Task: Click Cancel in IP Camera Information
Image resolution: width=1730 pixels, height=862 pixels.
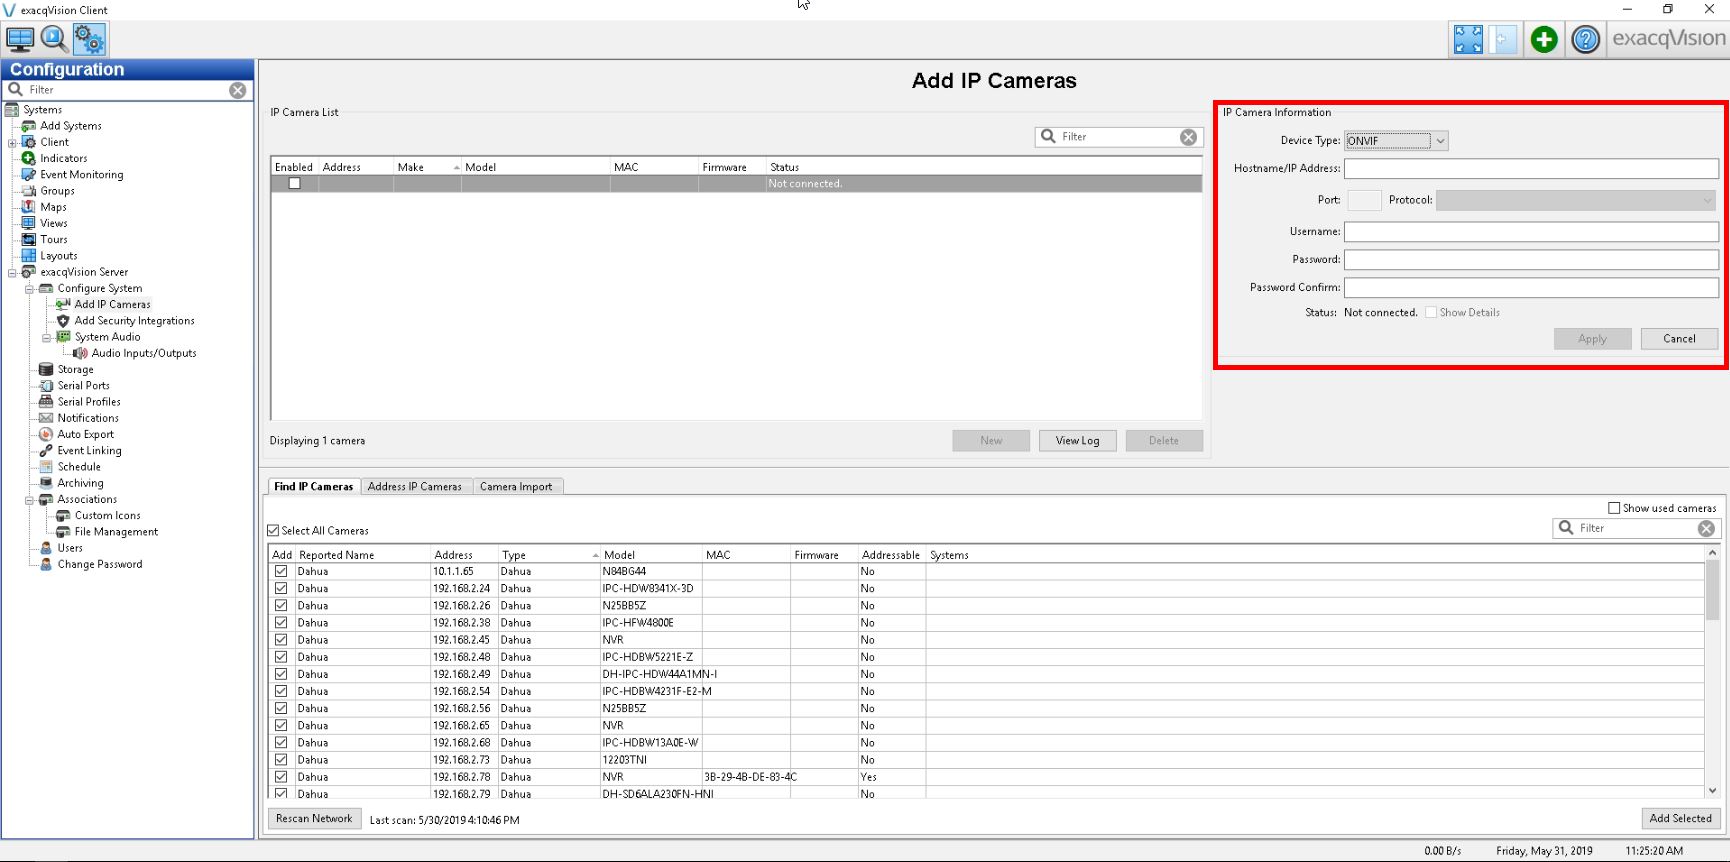Action: [x=1679, y=339]
